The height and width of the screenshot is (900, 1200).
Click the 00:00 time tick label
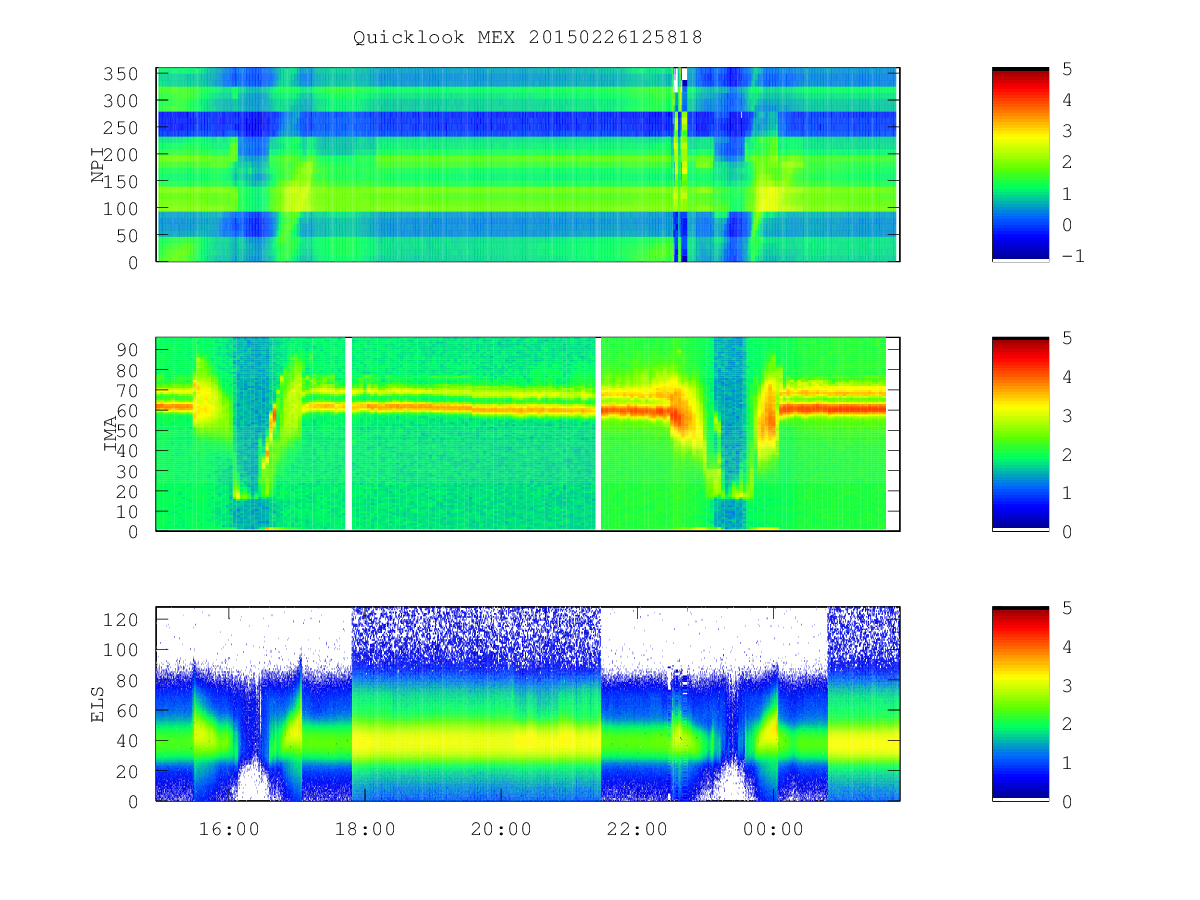(x=774, y=829)
